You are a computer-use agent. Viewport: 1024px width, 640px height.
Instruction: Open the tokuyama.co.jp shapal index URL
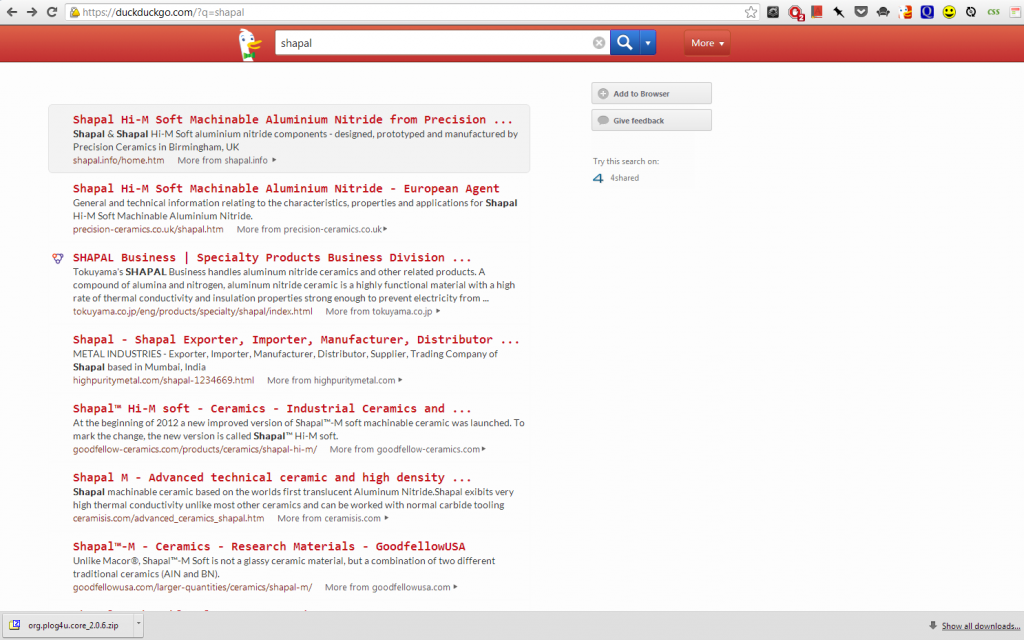click(x=193, y=312)
